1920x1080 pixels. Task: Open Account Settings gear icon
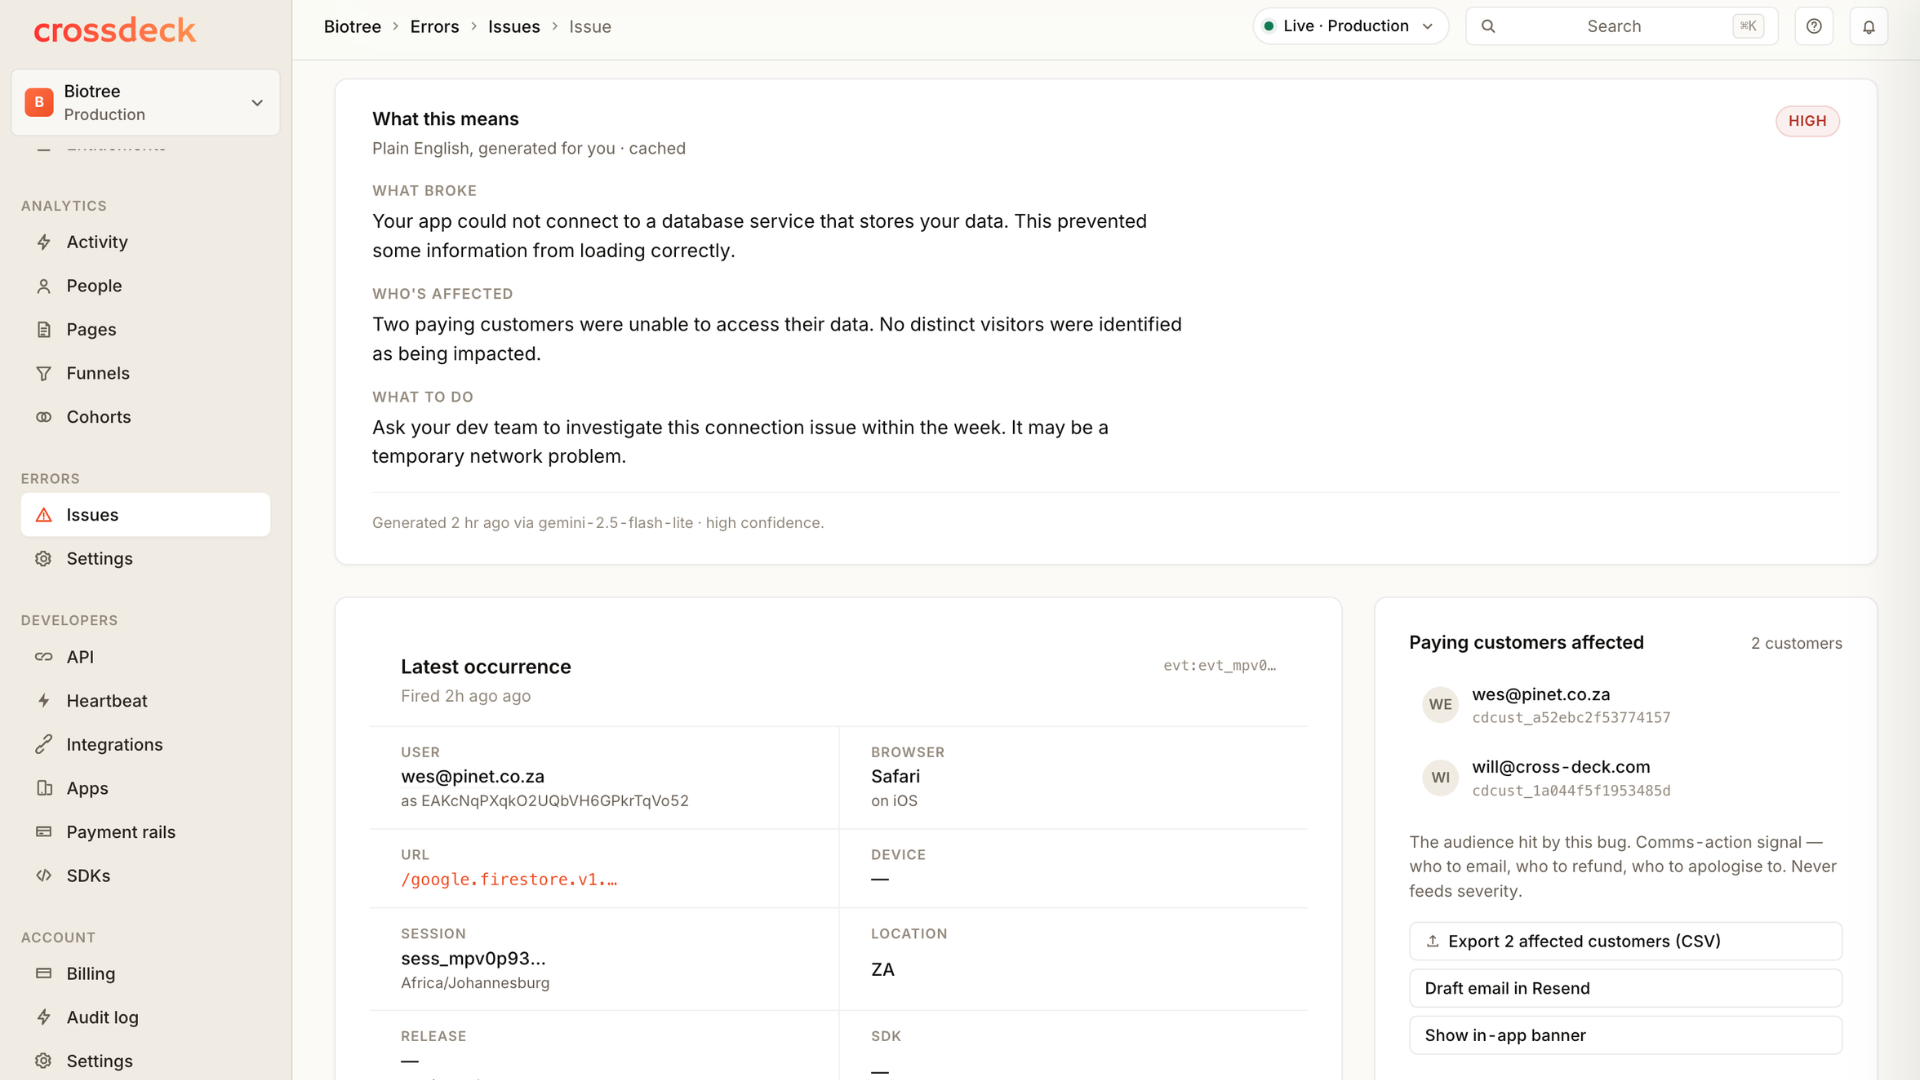tap(44, 1061)
